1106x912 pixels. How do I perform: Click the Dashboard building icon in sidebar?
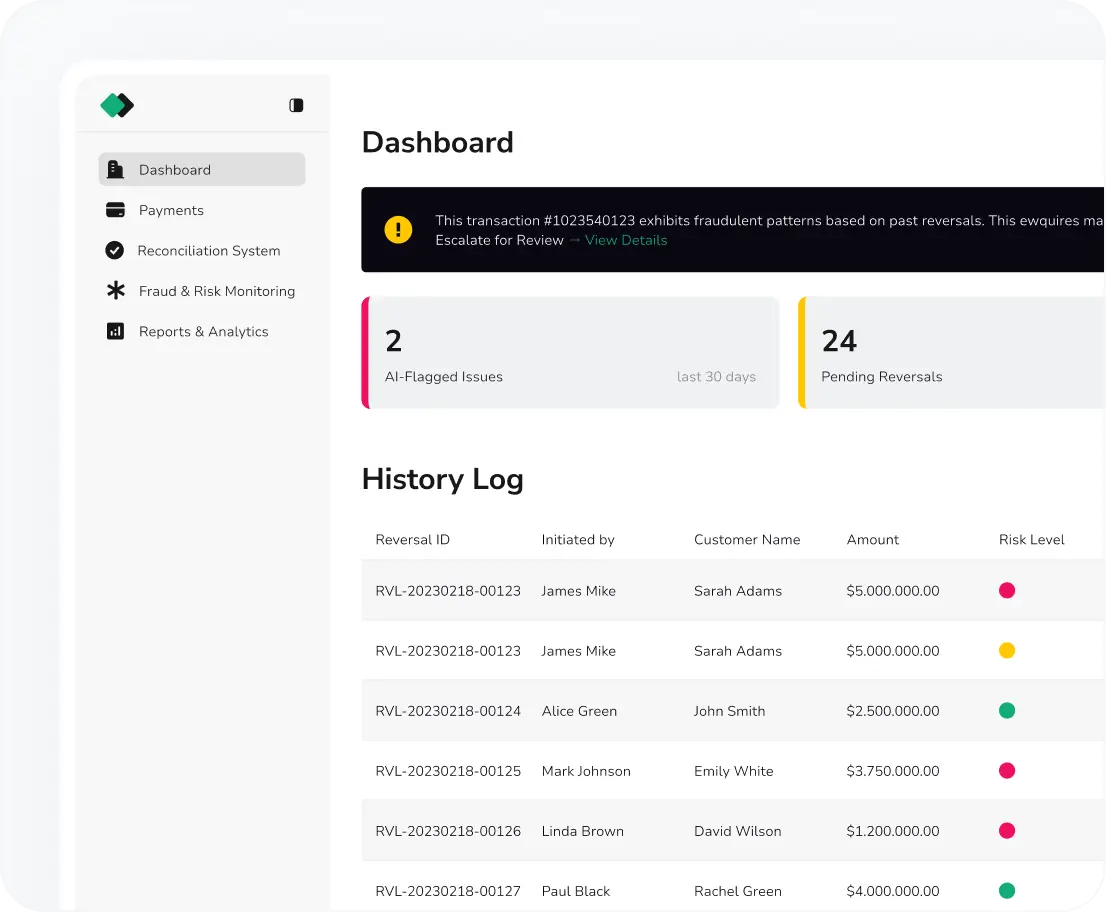point(116,170)
